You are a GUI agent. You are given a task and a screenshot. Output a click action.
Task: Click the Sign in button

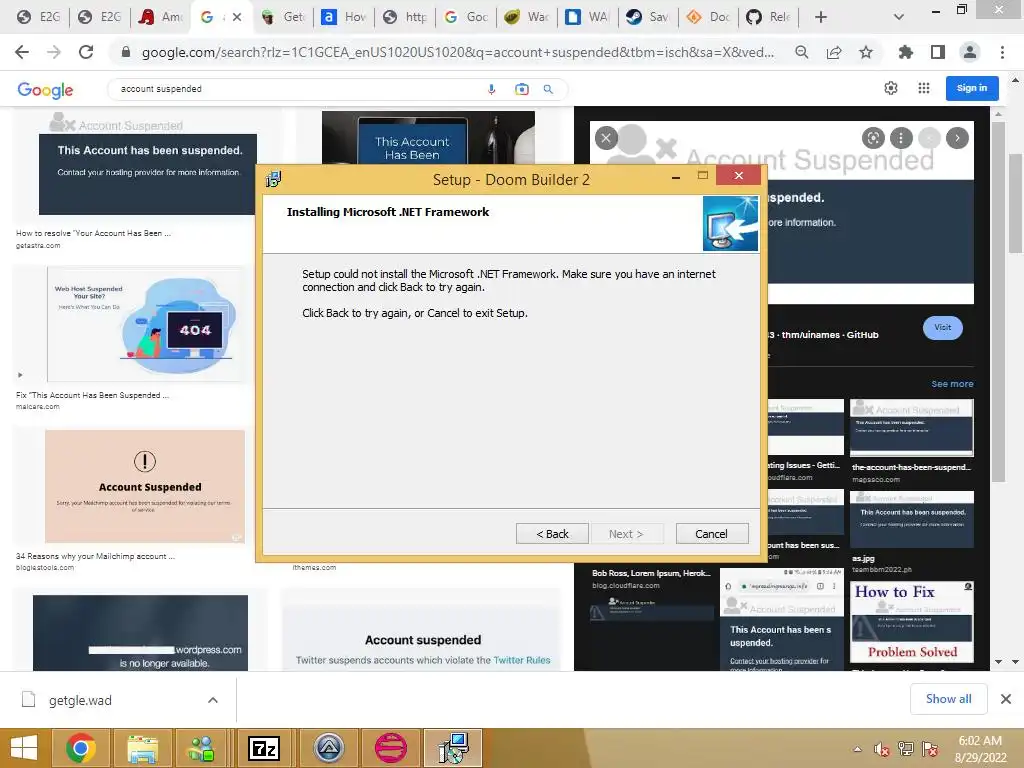[x=972, y=88]
